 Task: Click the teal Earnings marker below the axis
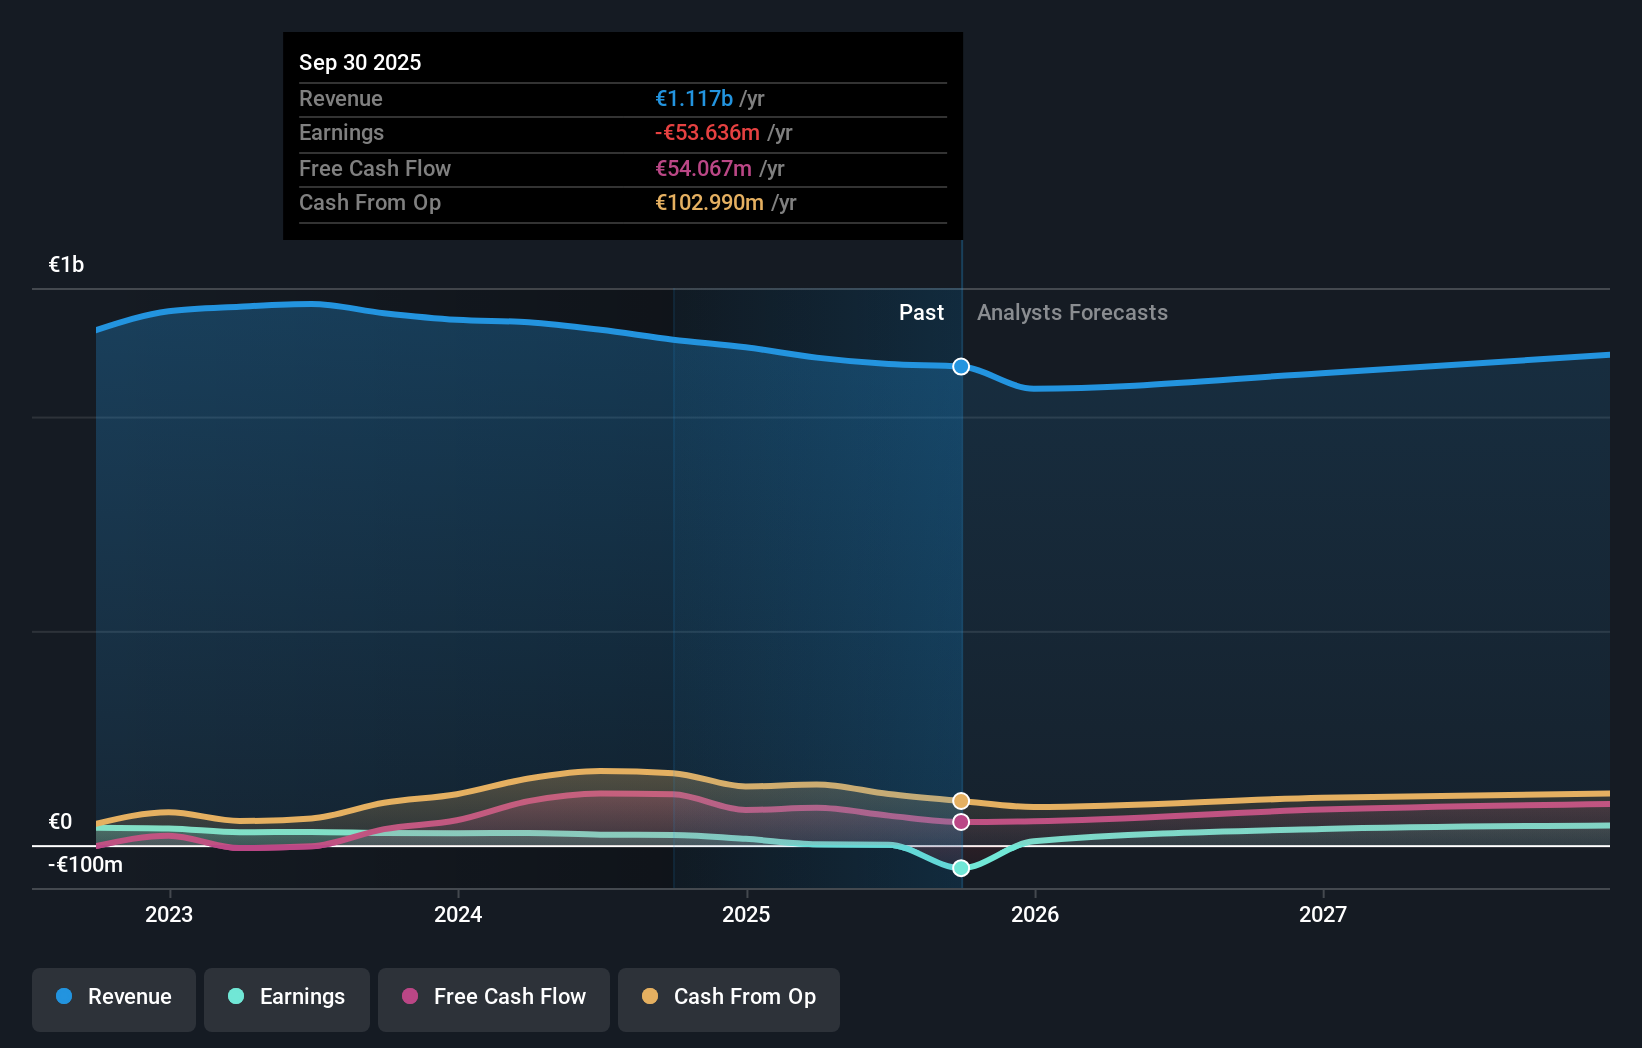[x=960, y=868]
